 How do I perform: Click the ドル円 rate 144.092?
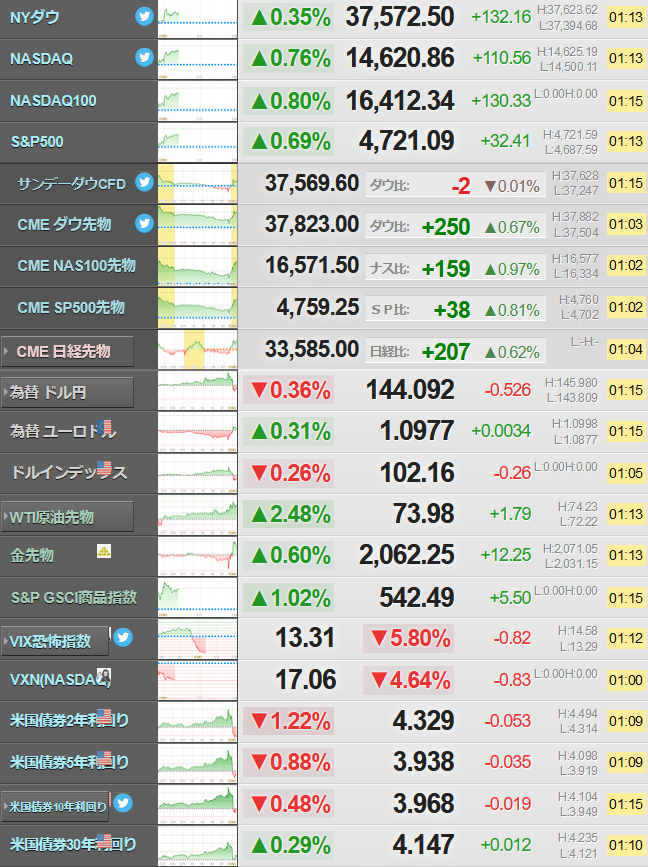(x=410, y=390)
